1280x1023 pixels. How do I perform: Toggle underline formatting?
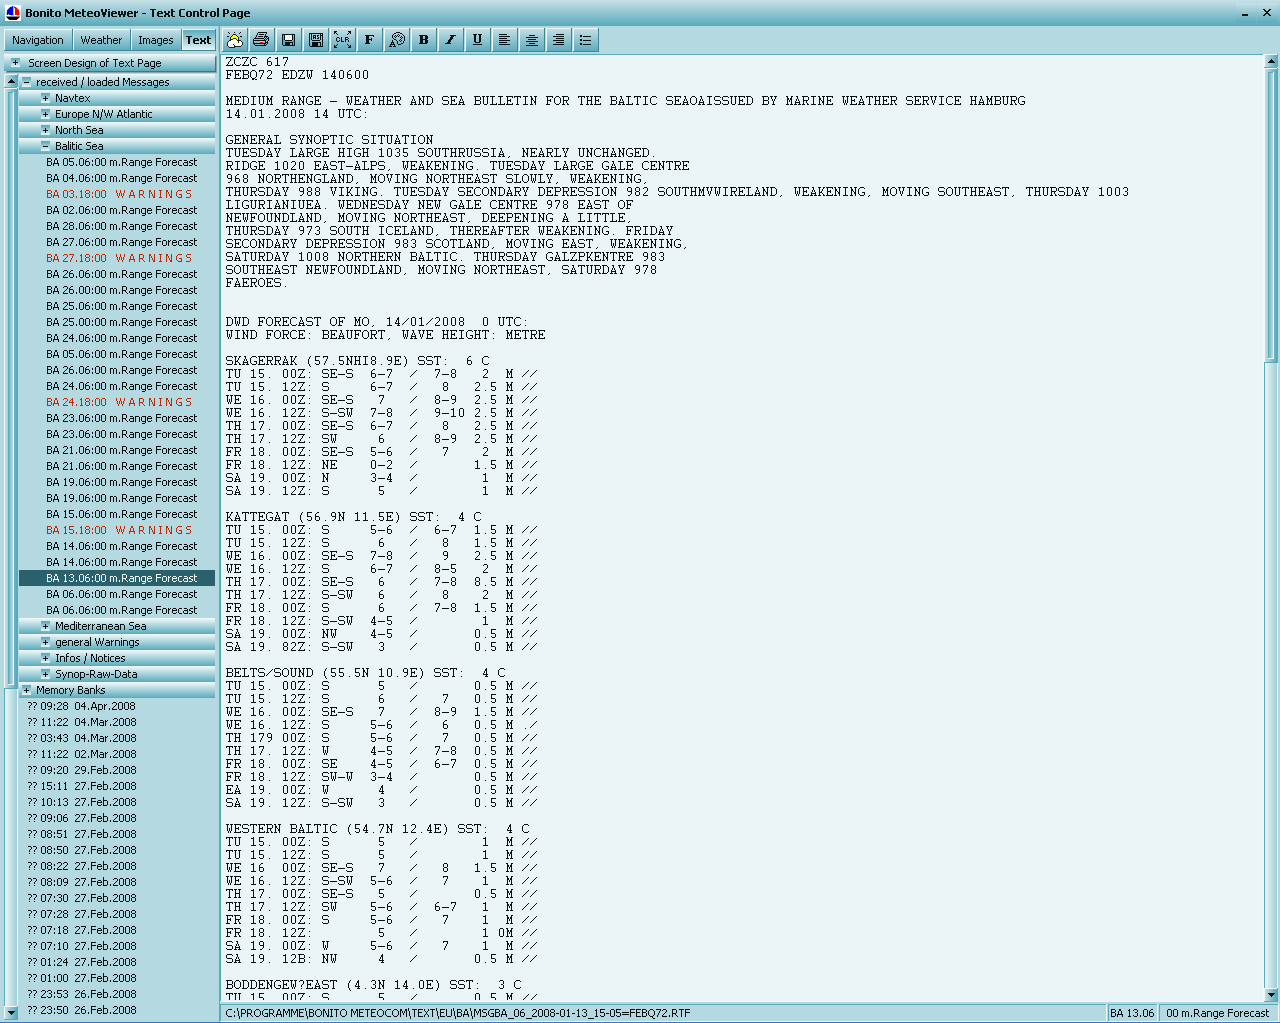pos(477,40)
